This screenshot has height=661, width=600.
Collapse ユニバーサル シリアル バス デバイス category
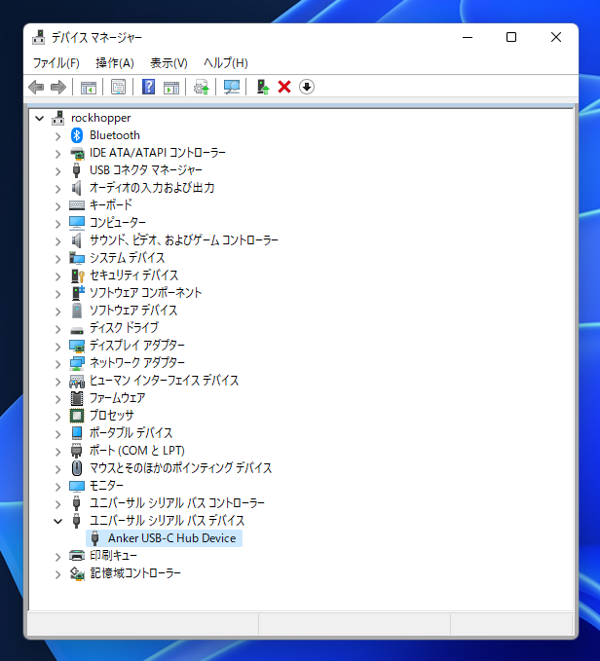pos(58,521)
